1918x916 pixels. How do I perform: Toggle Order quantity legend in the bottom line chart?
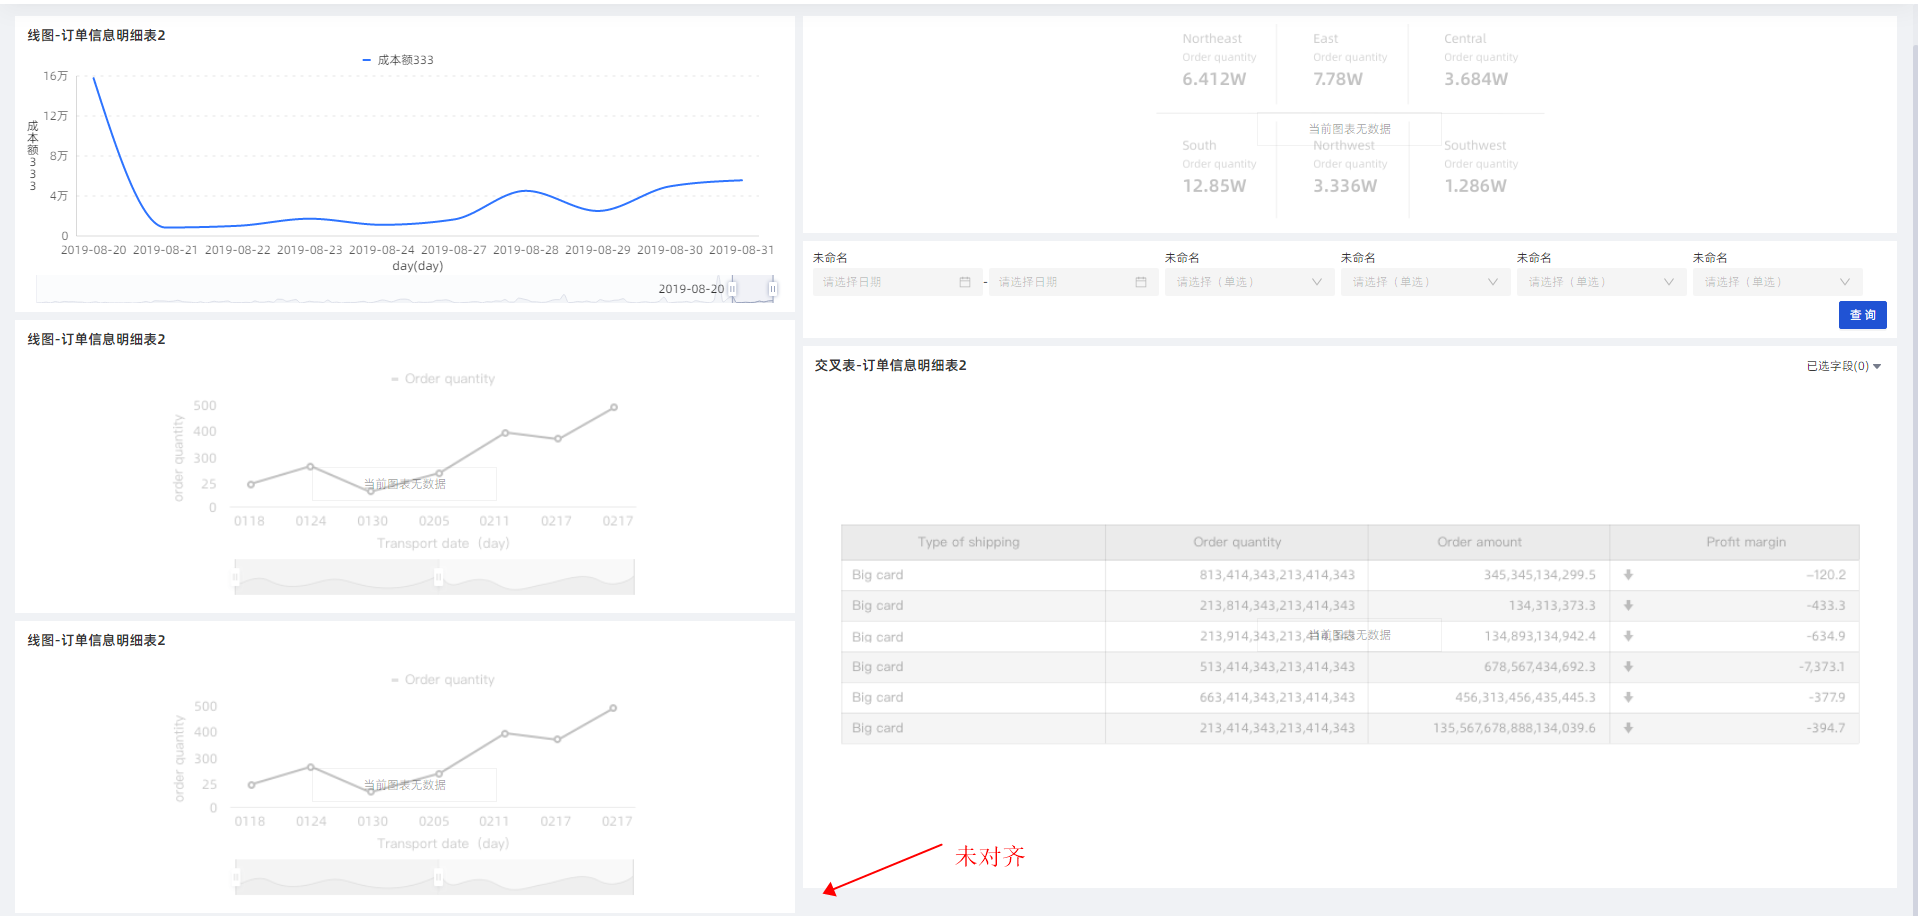443,680
